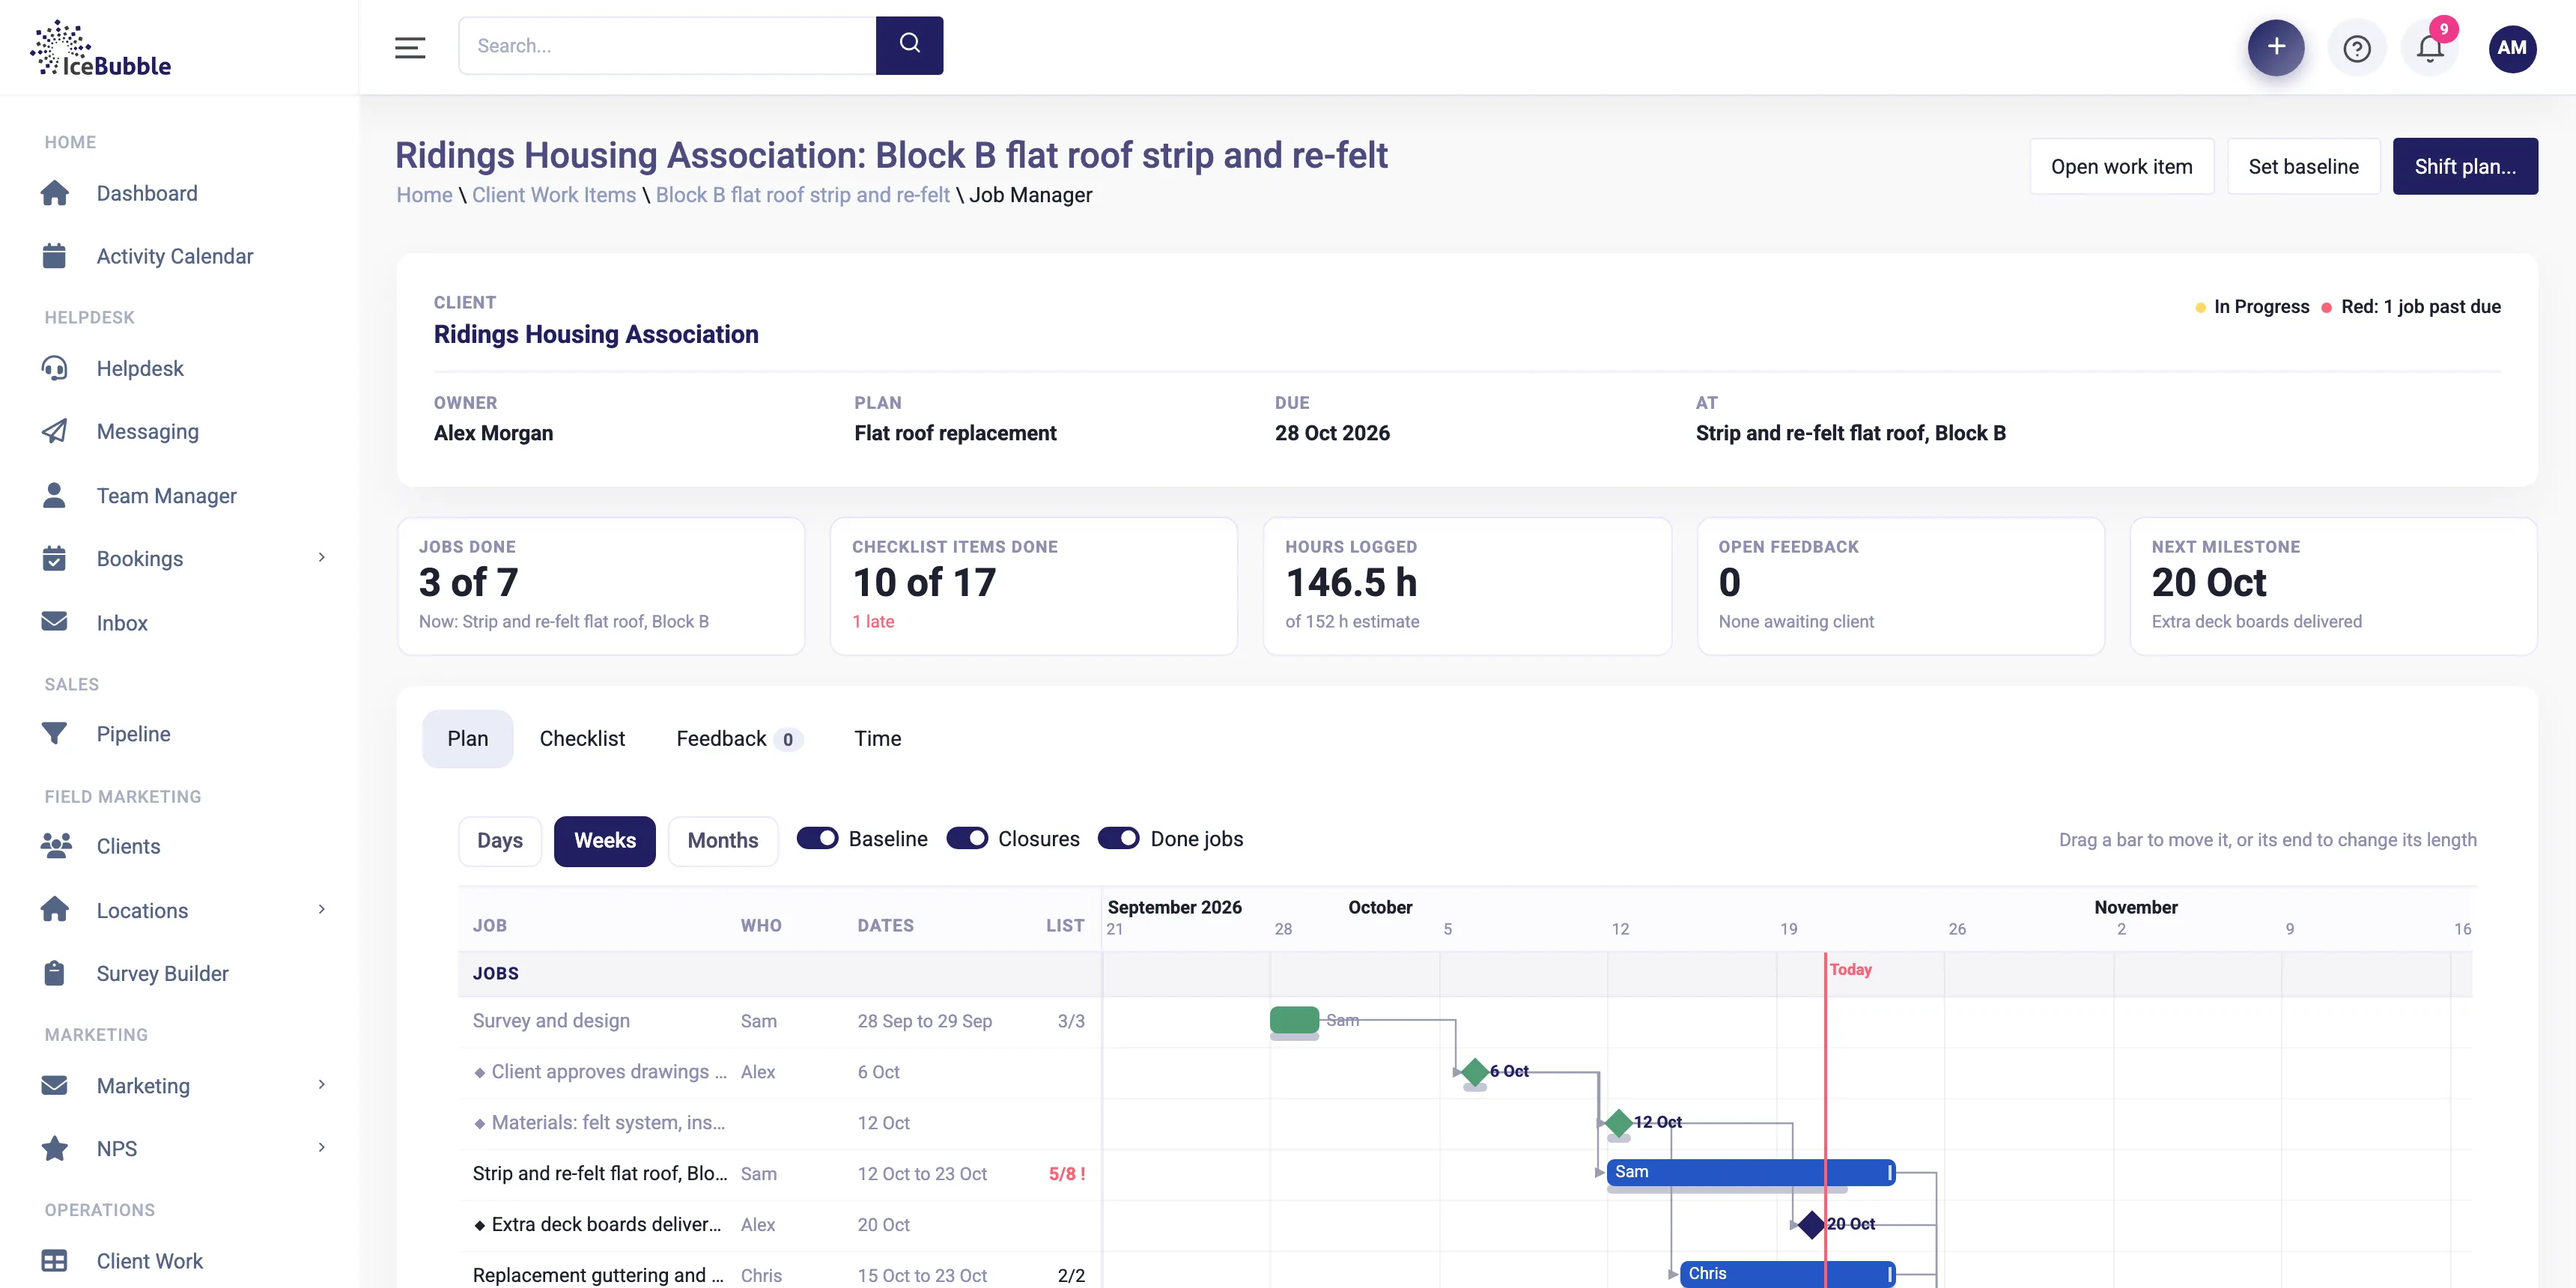The width and height of the screenshot is (2576, 1288).
Task: Switch to the Time tab
Action: [x=877, y=738]
